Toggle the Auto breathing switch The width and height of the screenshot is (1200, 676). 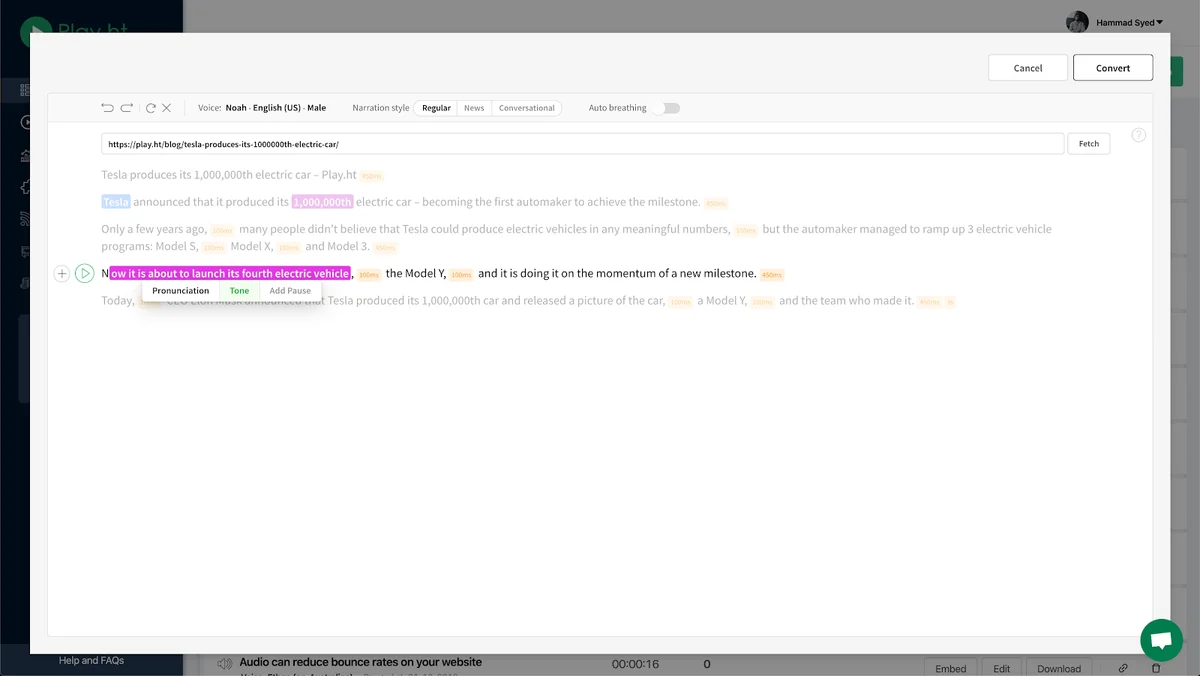pyautogui.click(x=666, y=108)
